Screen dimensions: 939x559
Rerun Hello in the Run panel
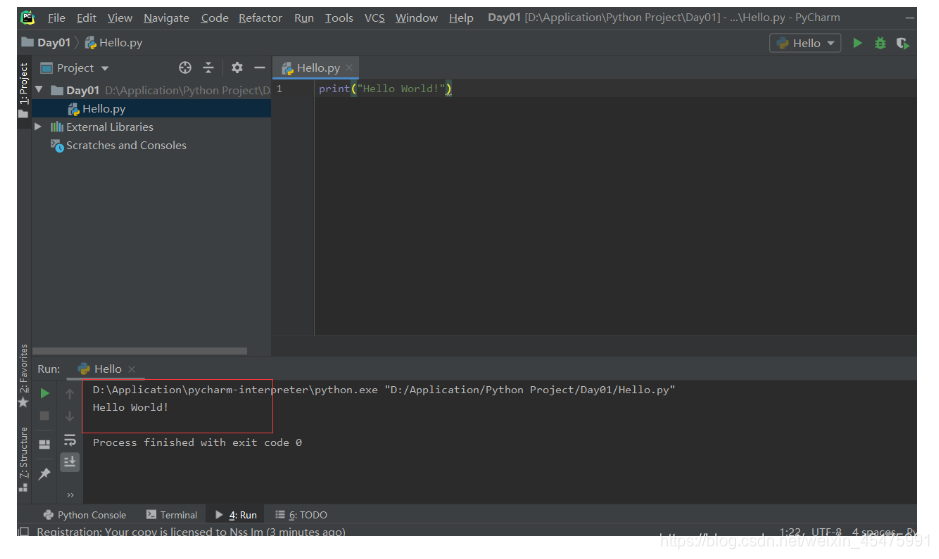pyautogui.click(x=45, y=394)
